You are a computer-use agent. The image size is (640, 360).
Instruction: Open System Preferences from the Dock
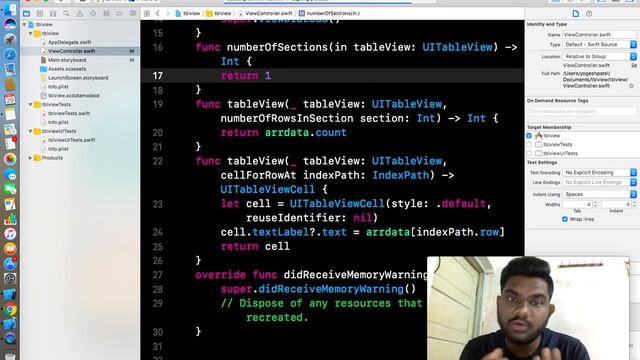[x=10, y=279]
